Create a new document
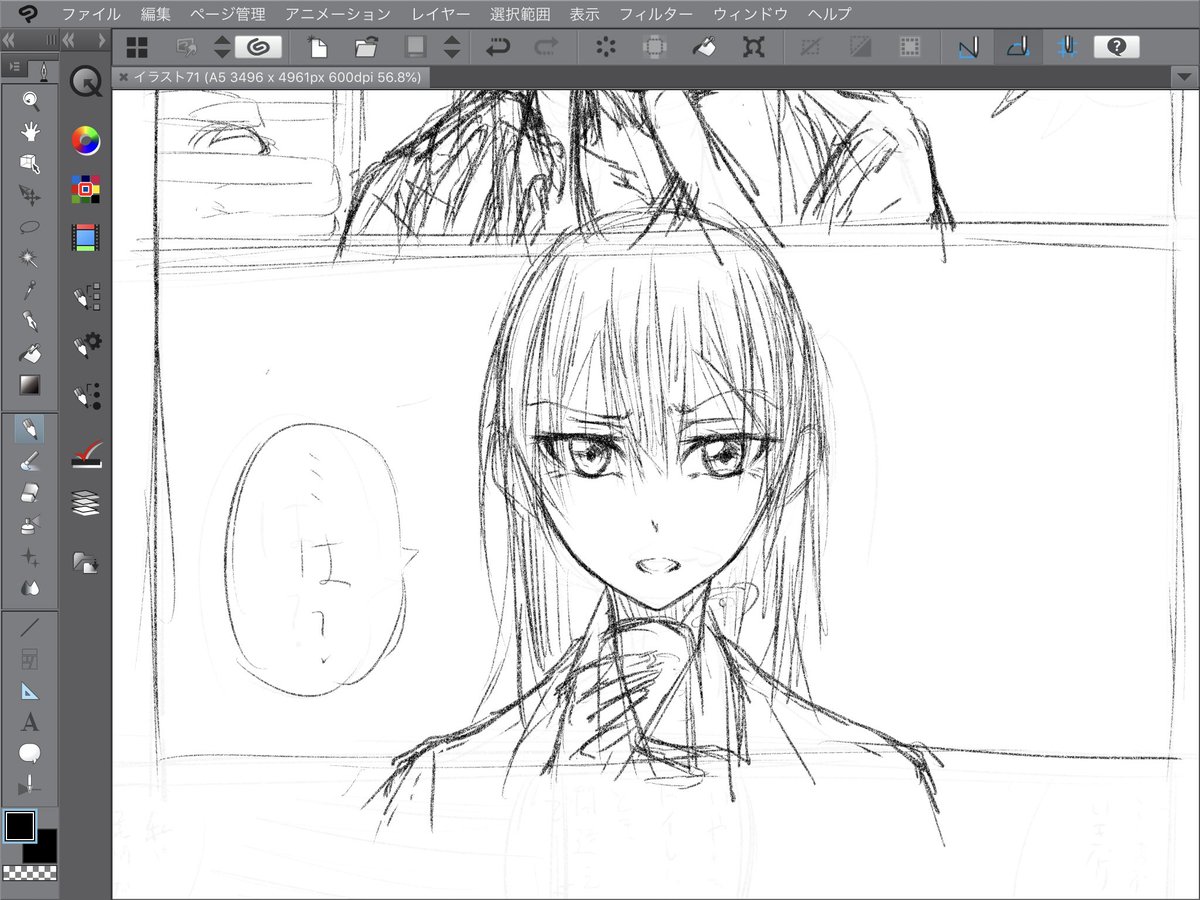This screenshot has height=900, width=1200. [317, 47]
